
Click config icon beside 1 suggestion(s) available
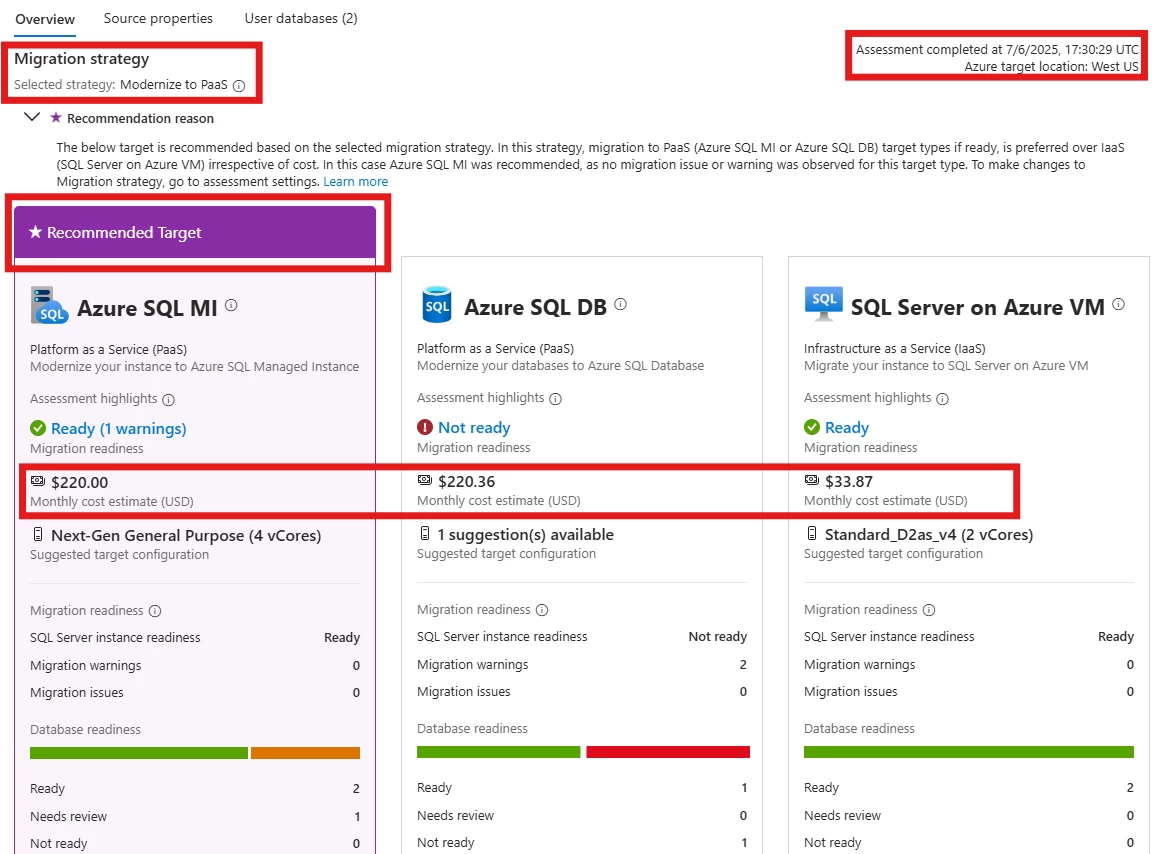tap(425, 533)
